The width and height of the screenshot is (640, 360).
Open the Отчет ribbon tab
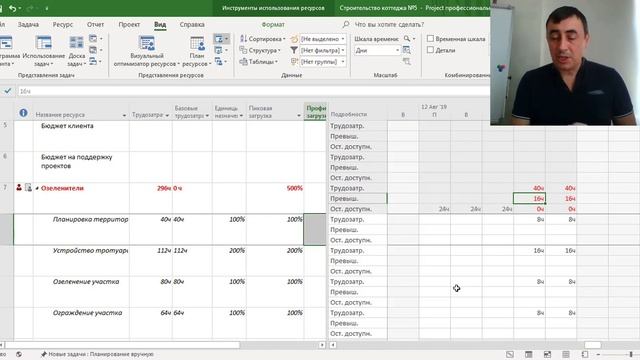tap(95, 24)
